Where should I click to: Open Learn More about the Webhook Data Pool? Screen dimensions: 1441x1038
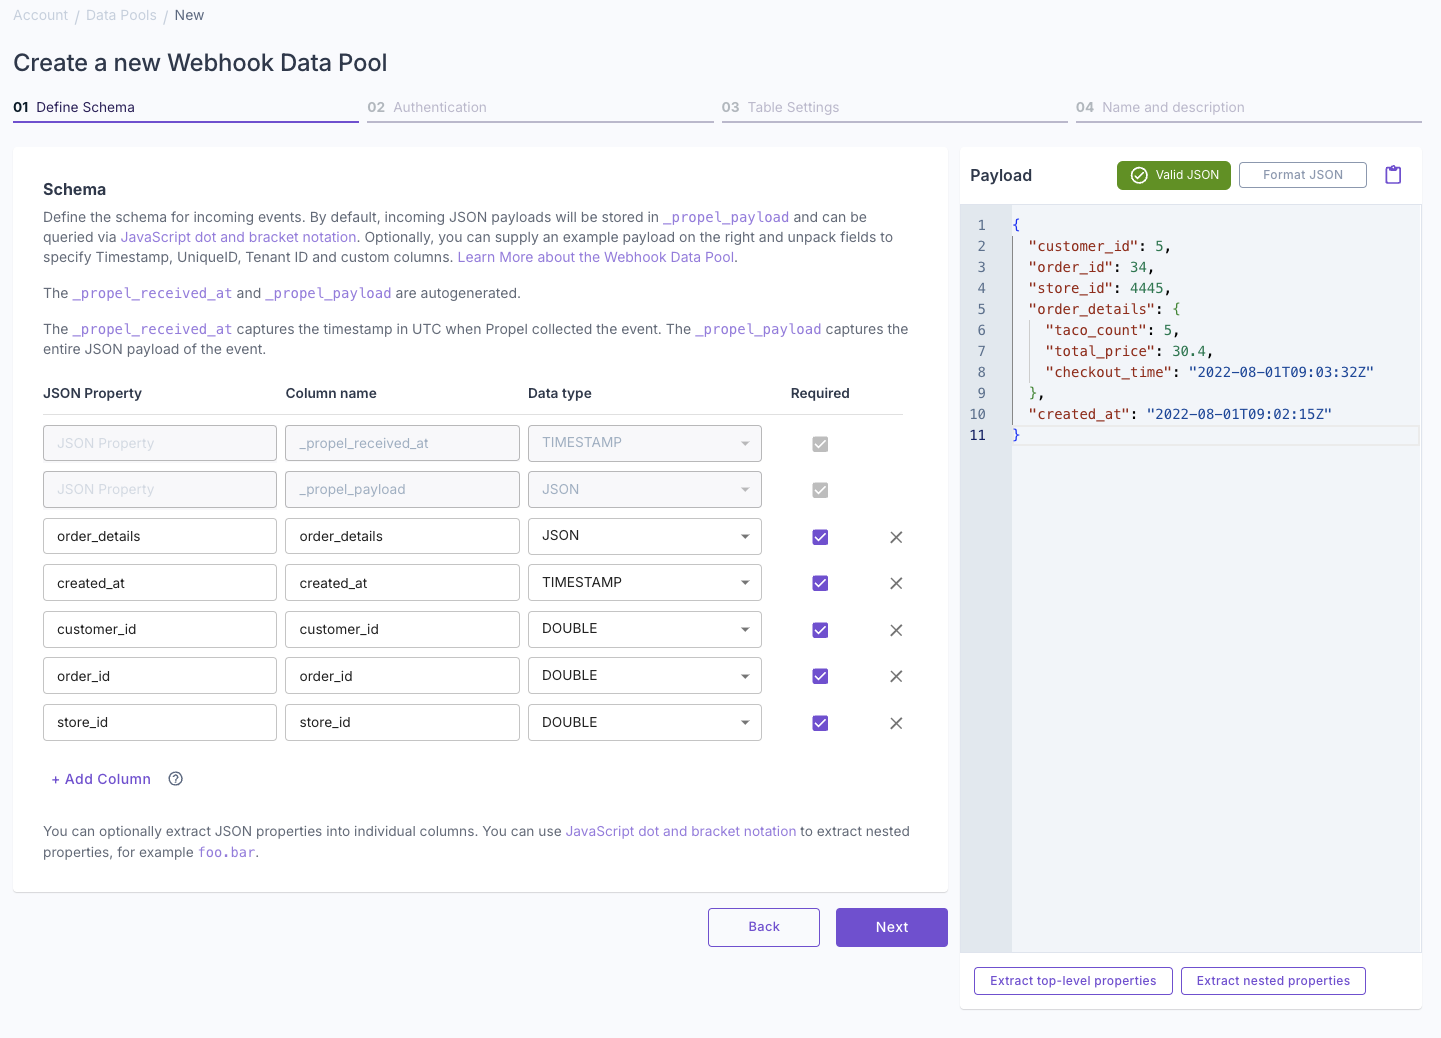[x=595, y=257]
